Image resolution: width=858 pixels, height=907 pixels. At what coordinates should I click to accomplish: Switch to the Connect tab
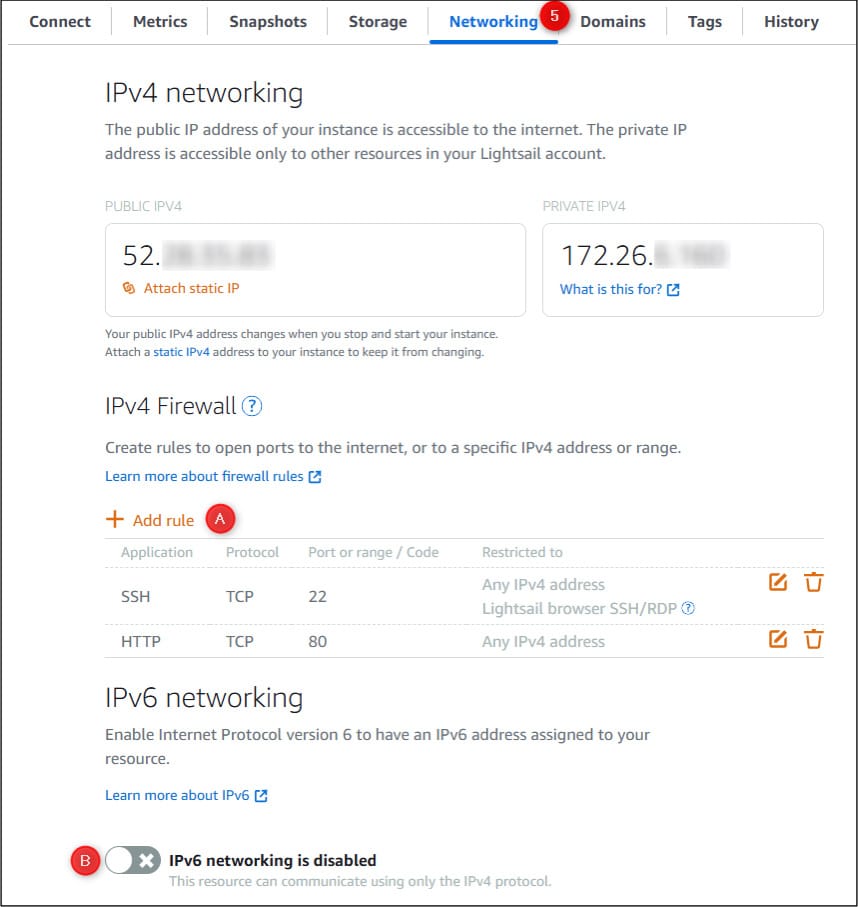(59, 21)
